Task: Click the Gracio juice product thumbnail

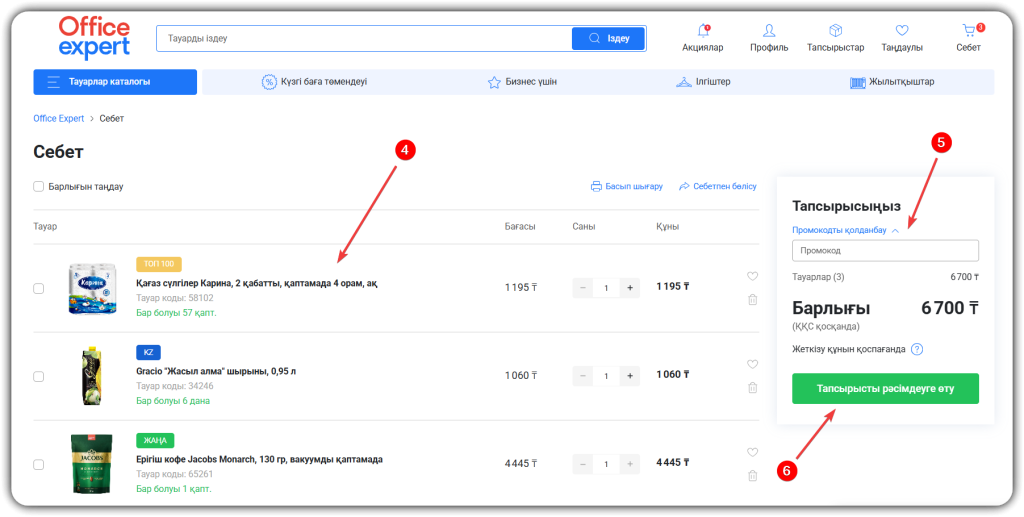Action: pos(91,377)
